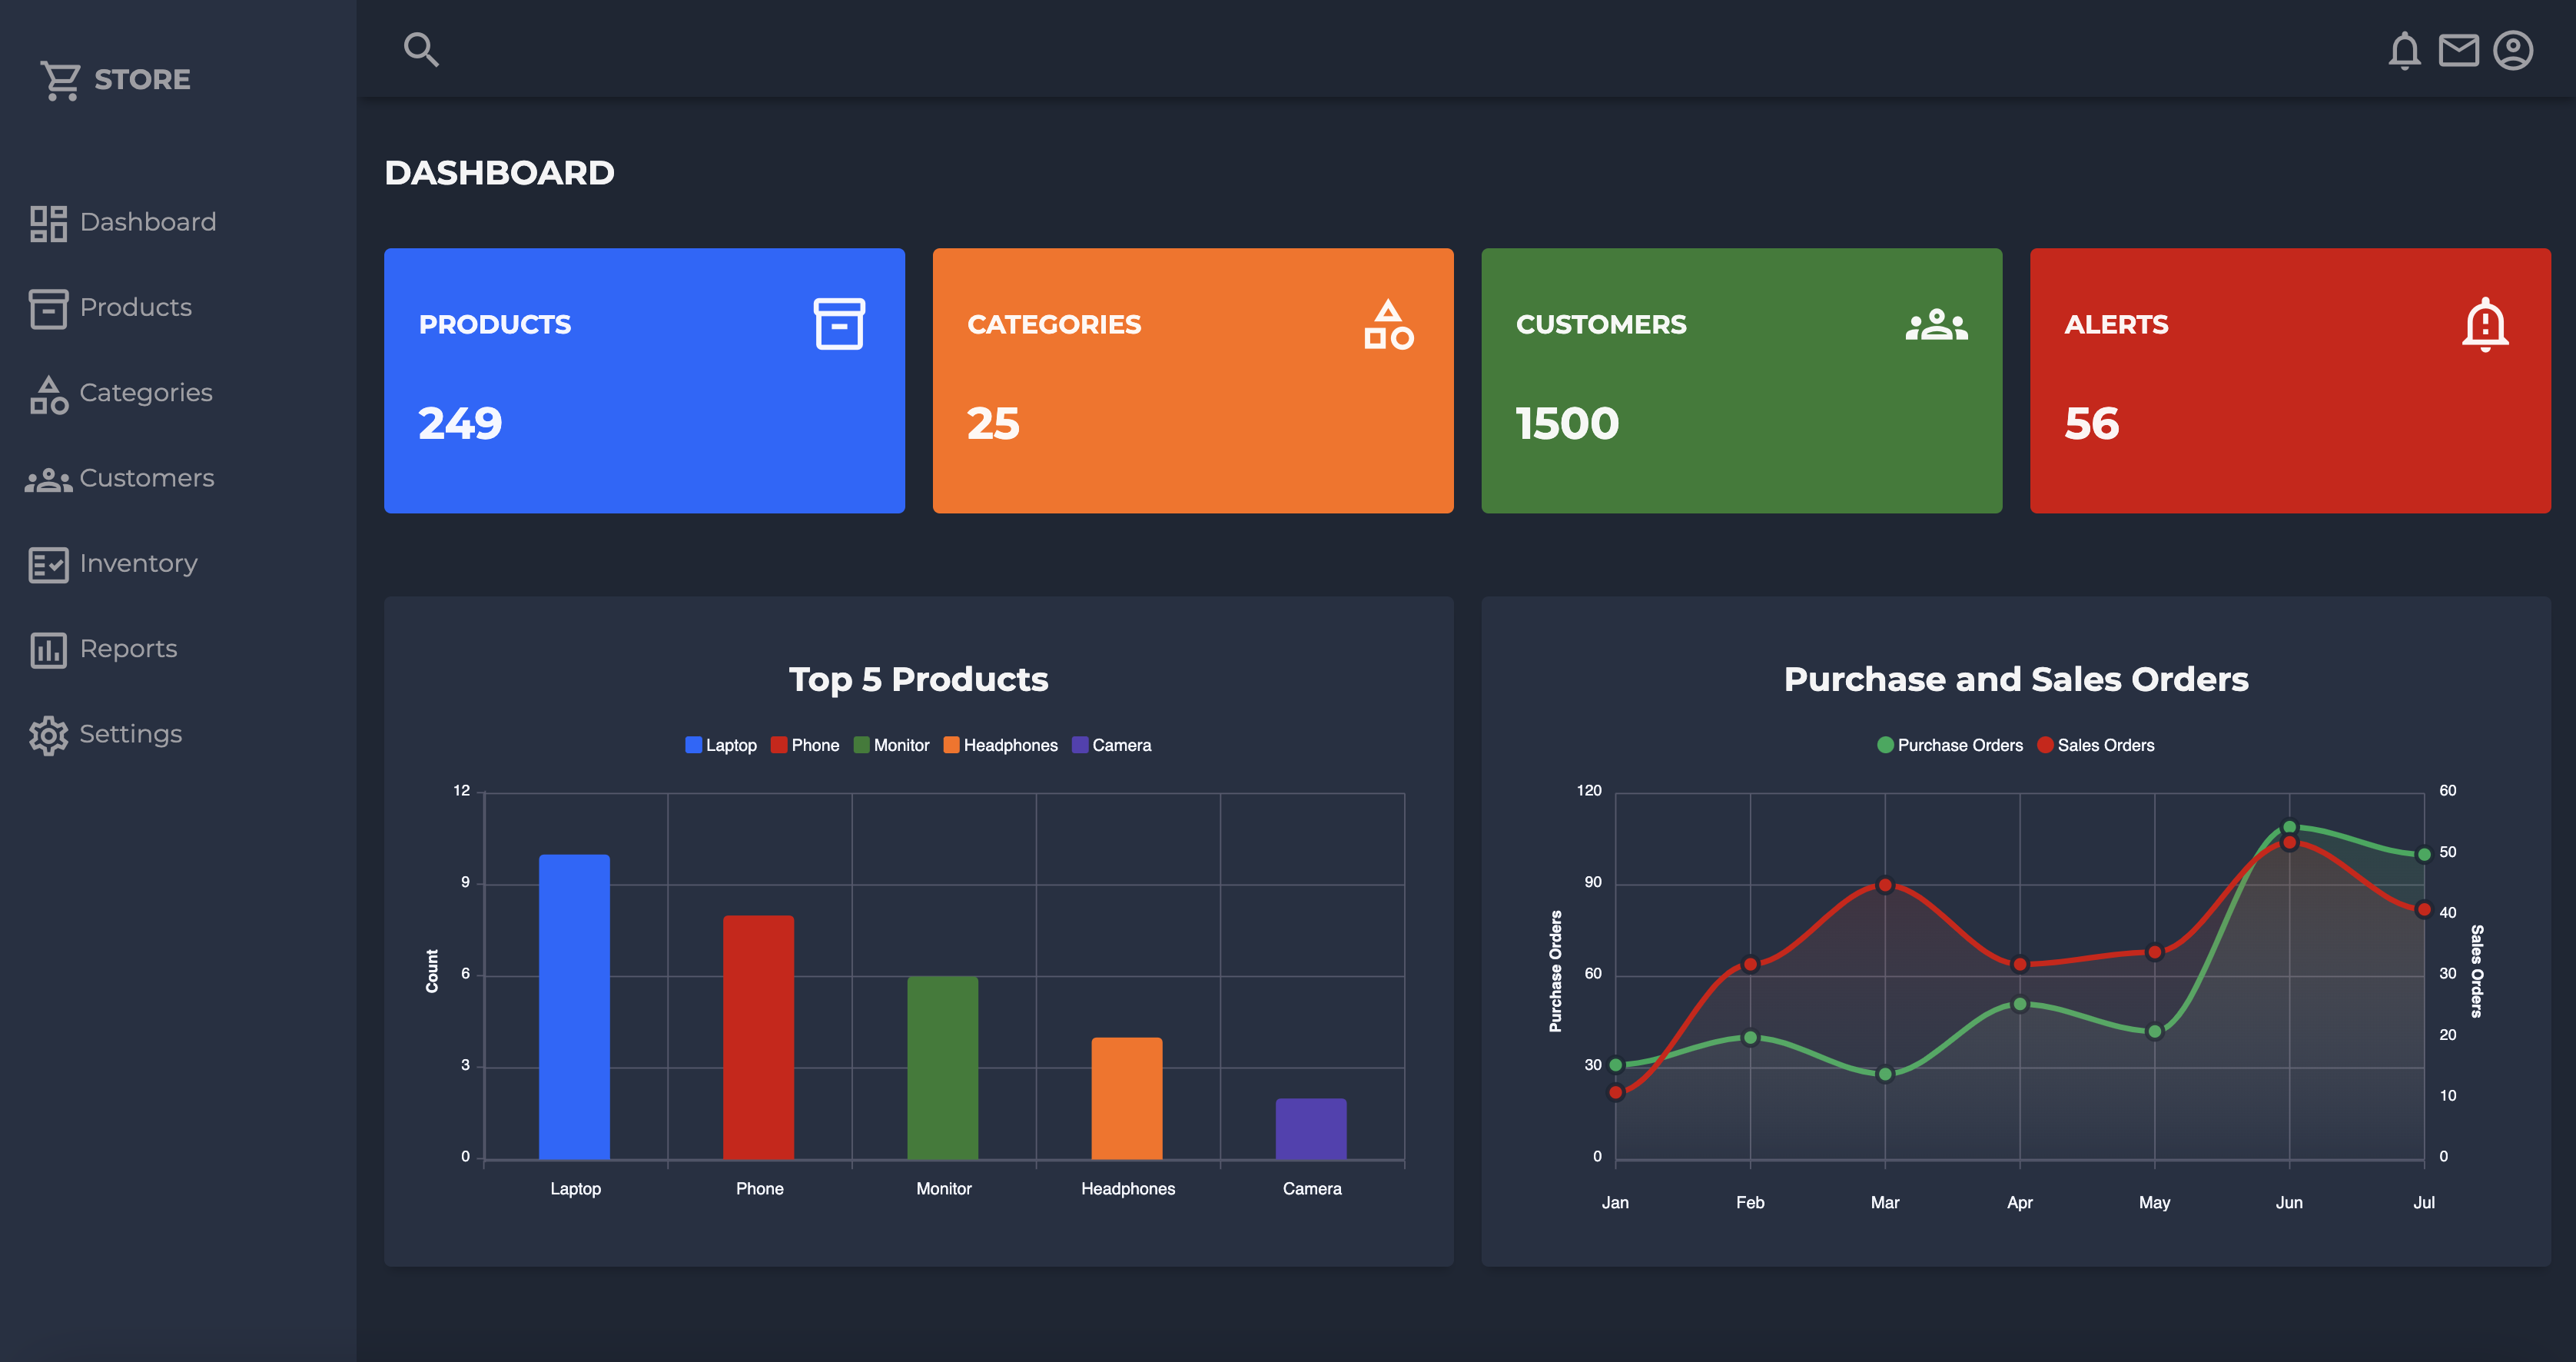Image resolution: width=2576 pixels, height=1362 pixels.
Task: Open Settings from the sidebar
Action: (130, 734)
